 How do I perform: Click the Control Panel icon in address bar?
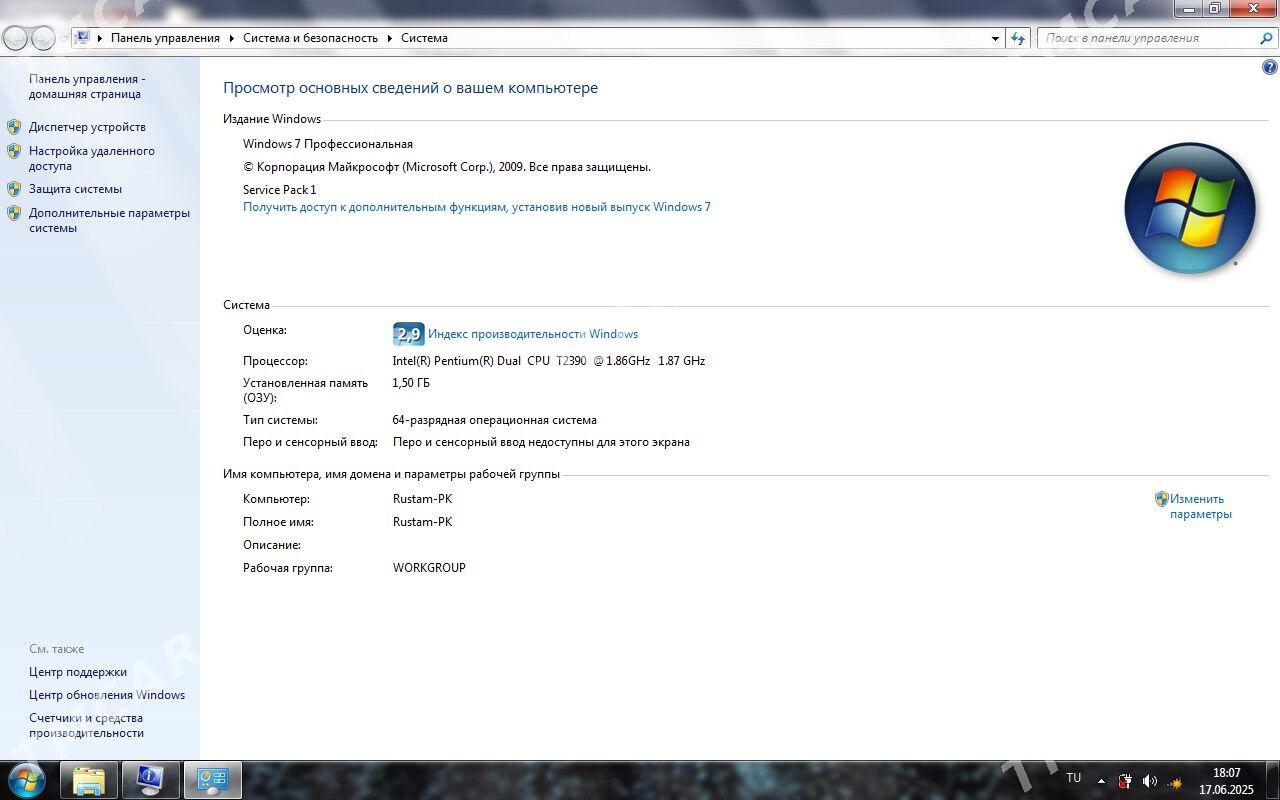(x=83, y=37)
